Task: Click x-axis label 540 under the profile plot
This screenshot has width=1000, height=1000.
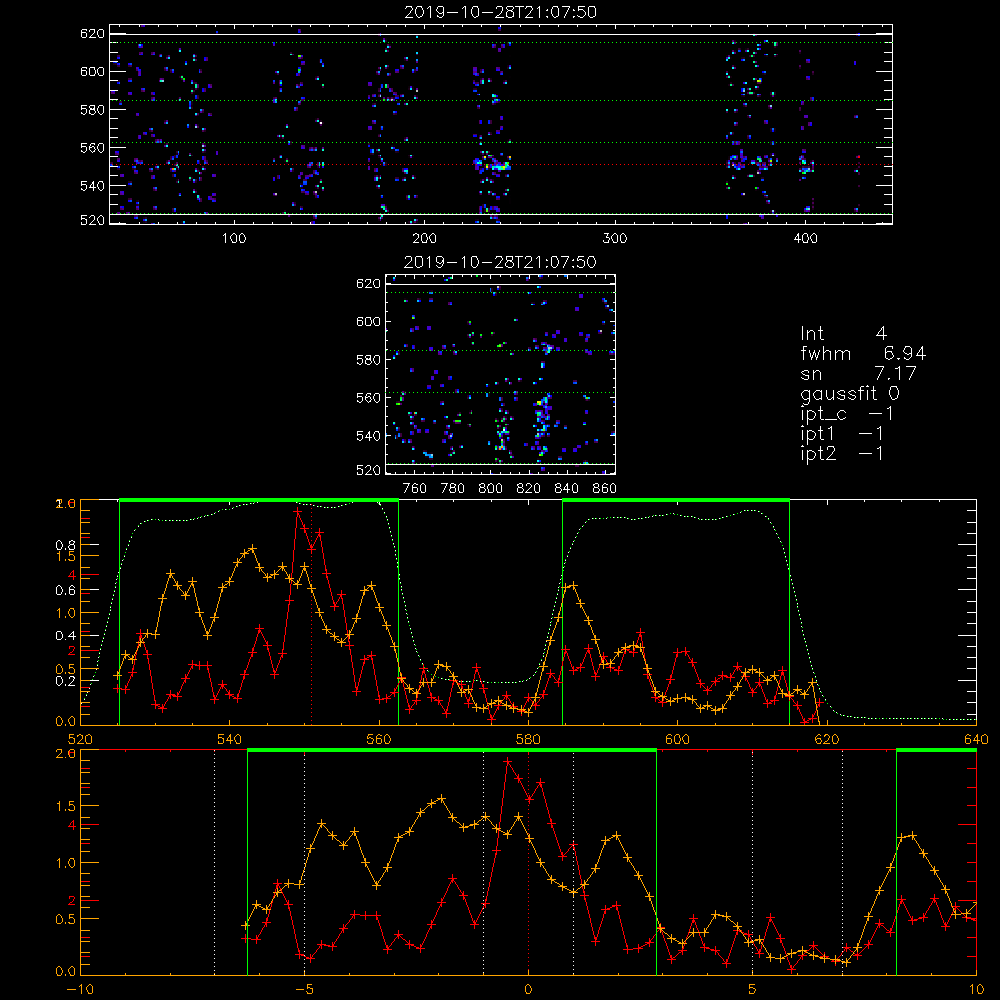Action: coord(230,739)
